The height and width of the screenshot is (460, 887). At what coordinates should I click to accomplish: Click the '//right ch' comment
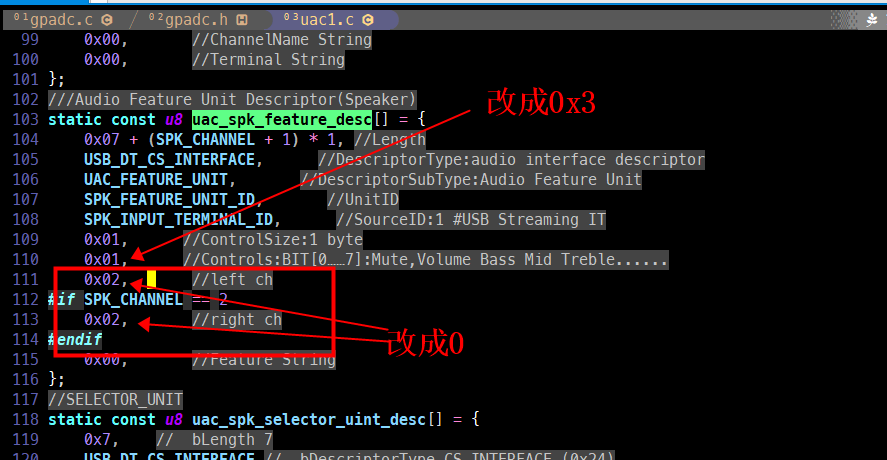point(237,320)
